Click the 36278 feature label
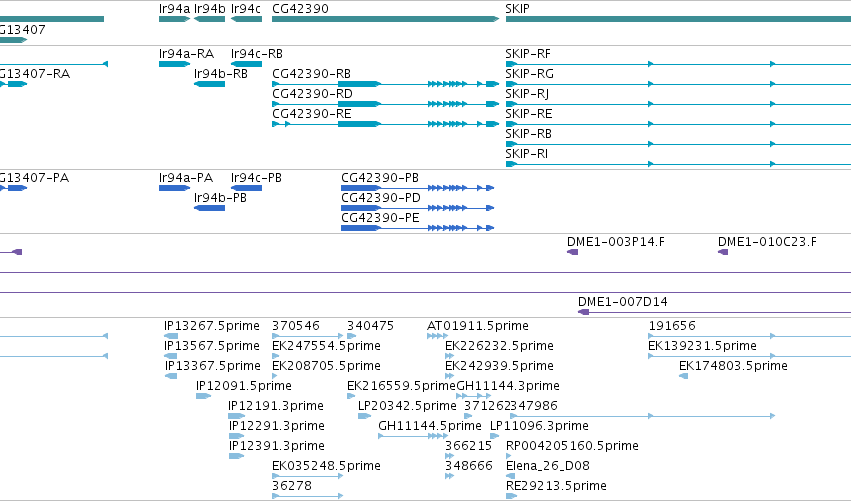The image size is (851, 501). point(292,486)
